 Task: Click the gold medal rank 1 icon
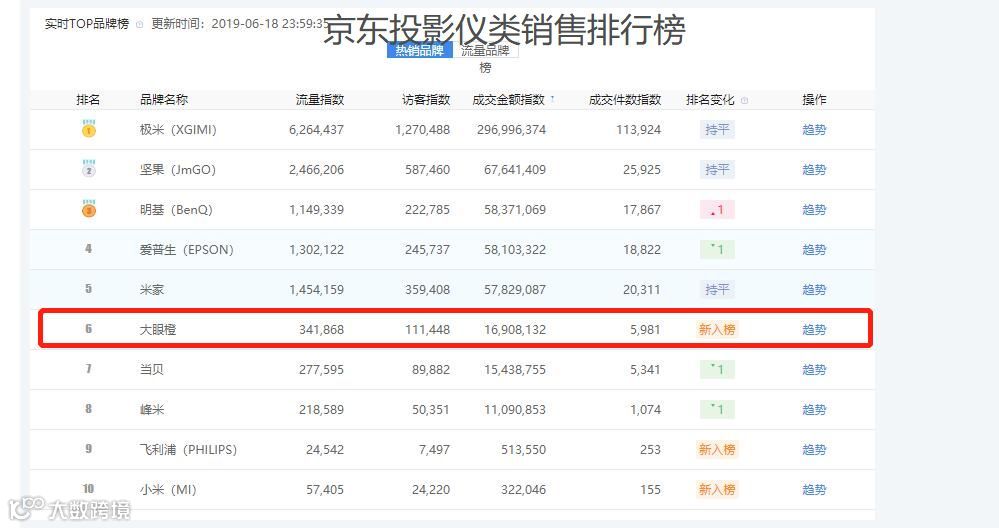pos(89,129)
